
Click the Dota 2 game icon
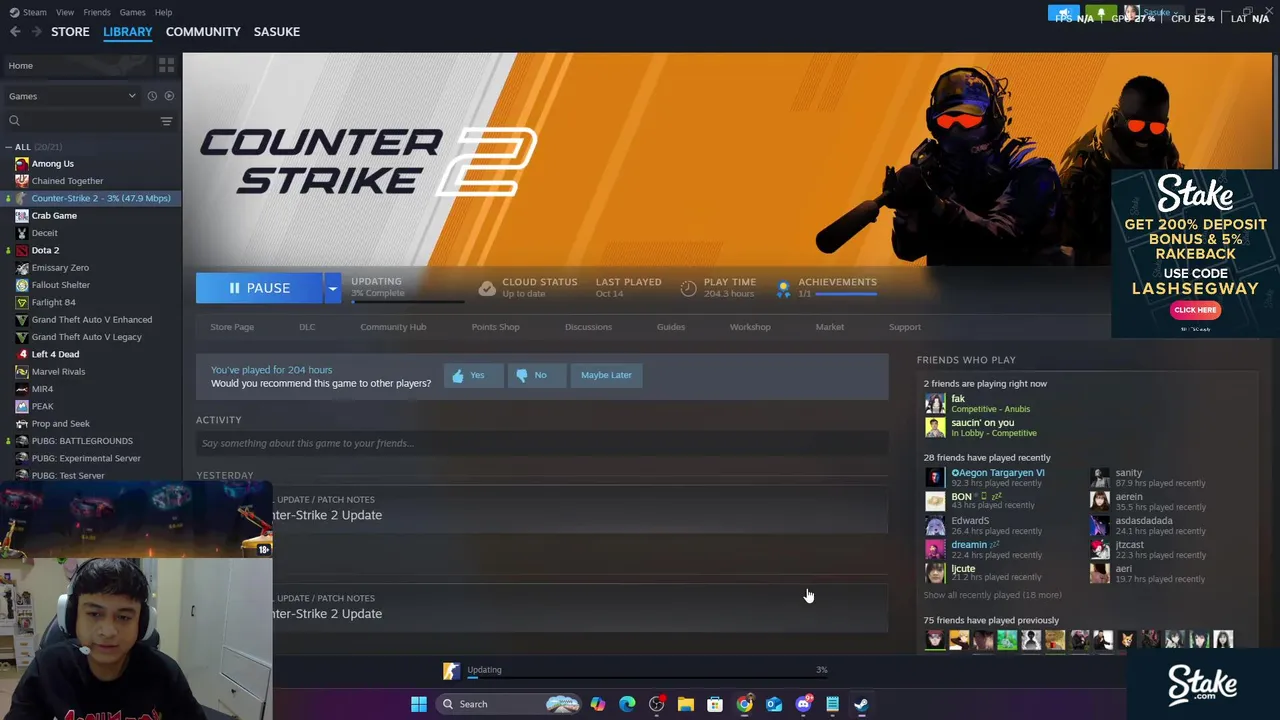22,250
